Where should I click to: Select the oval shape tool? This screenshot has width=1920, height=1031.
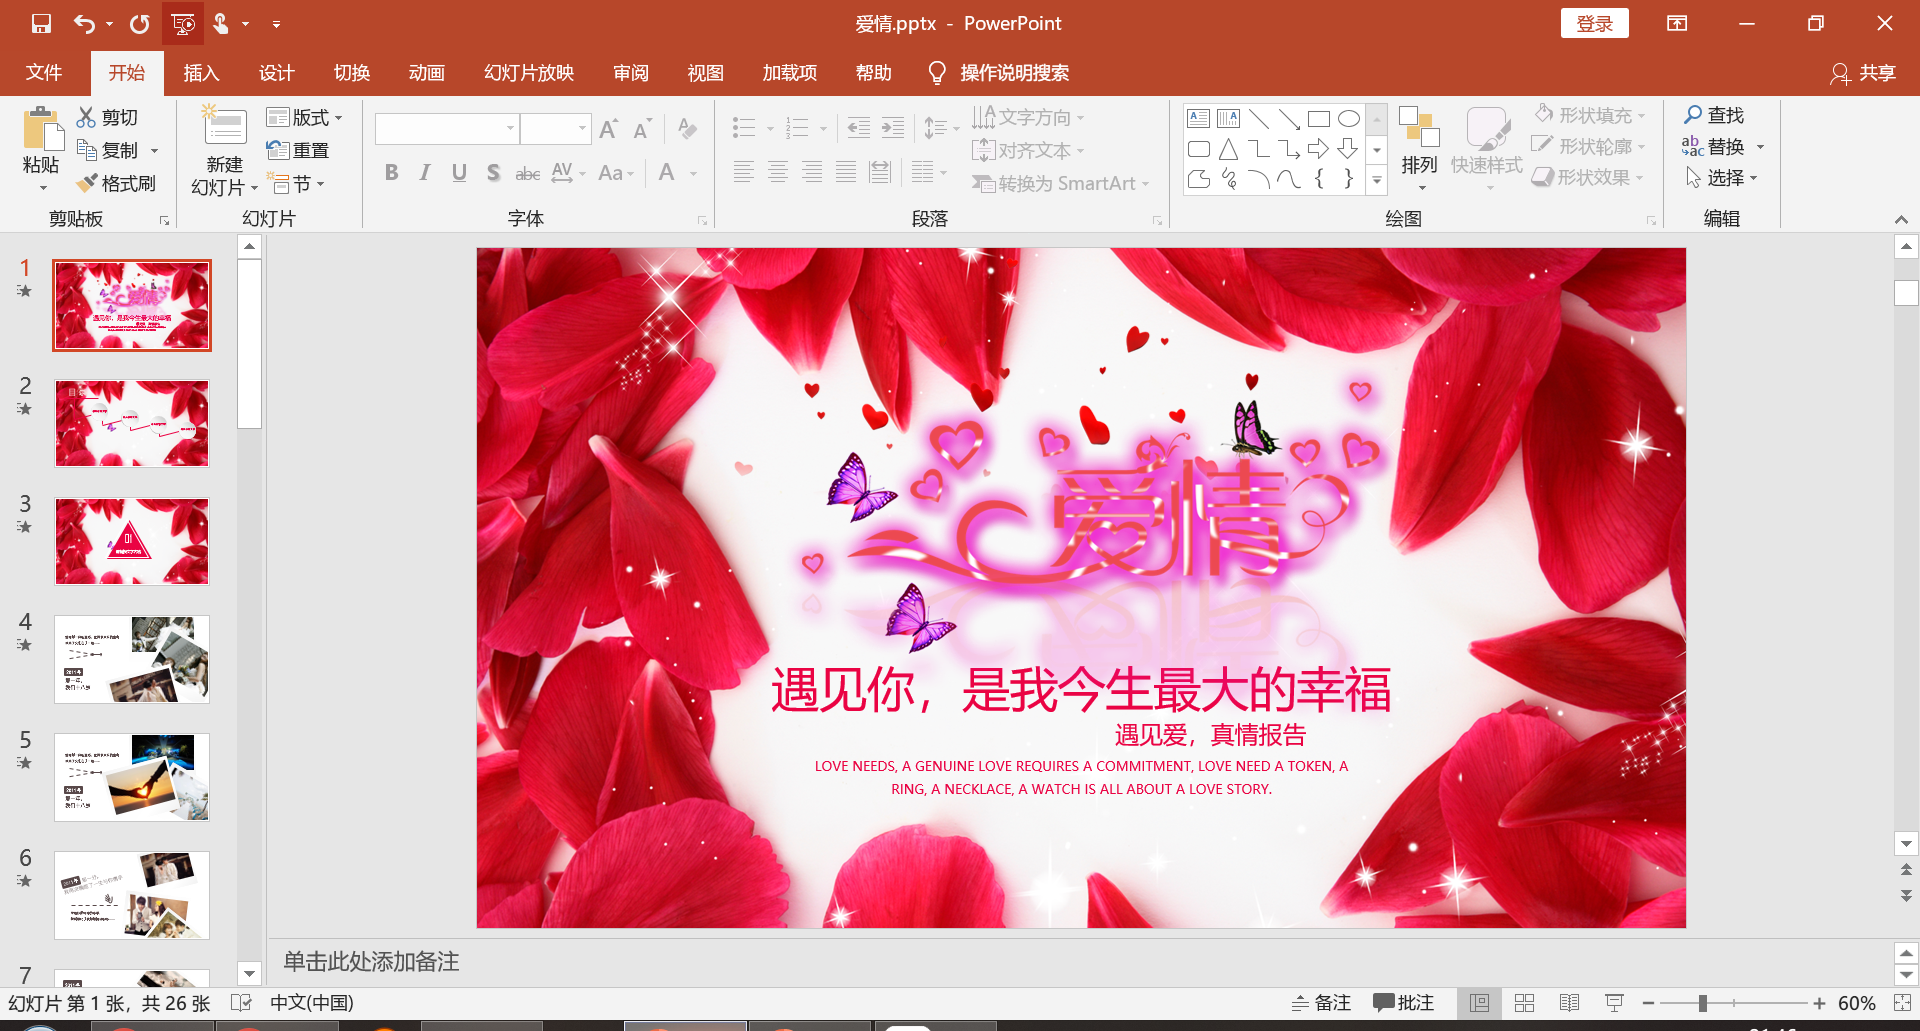(x=1347, y=117)
